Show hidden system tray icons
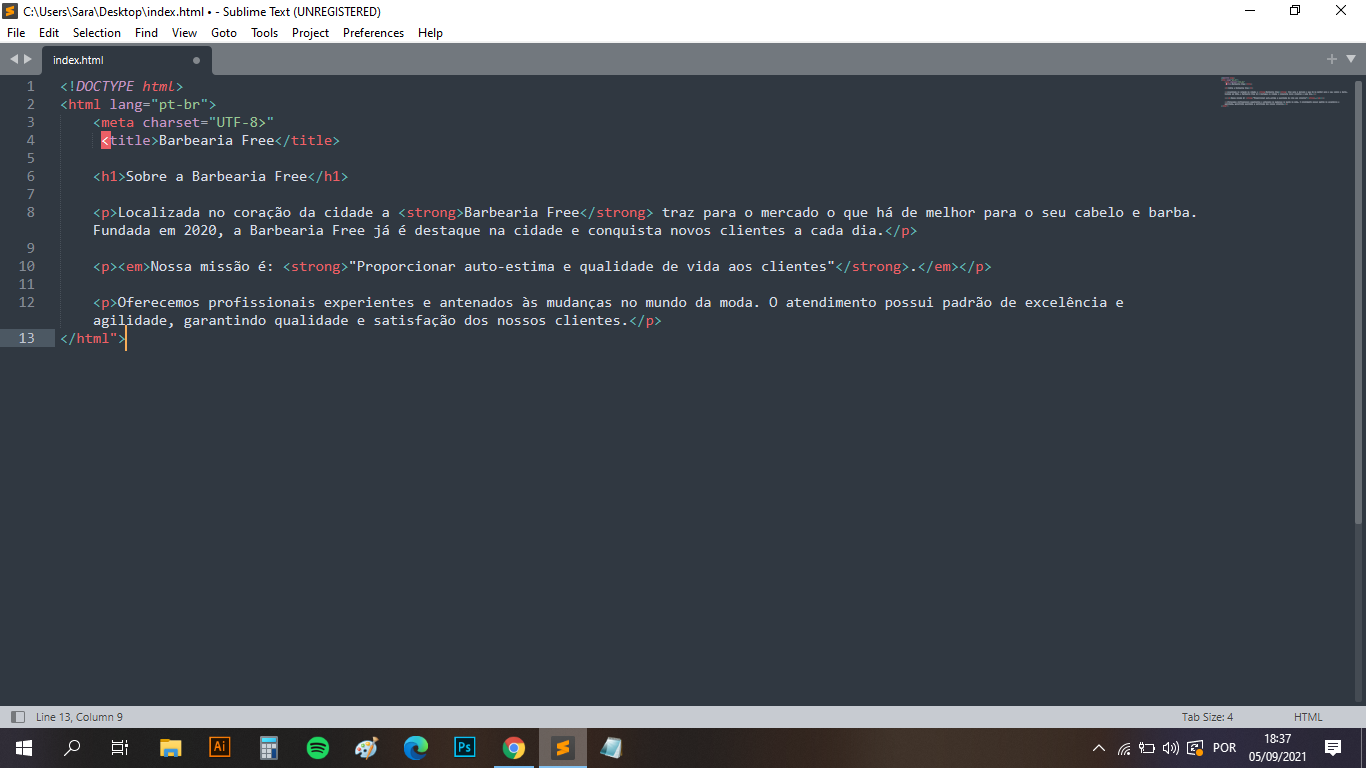 (1099, 748)
